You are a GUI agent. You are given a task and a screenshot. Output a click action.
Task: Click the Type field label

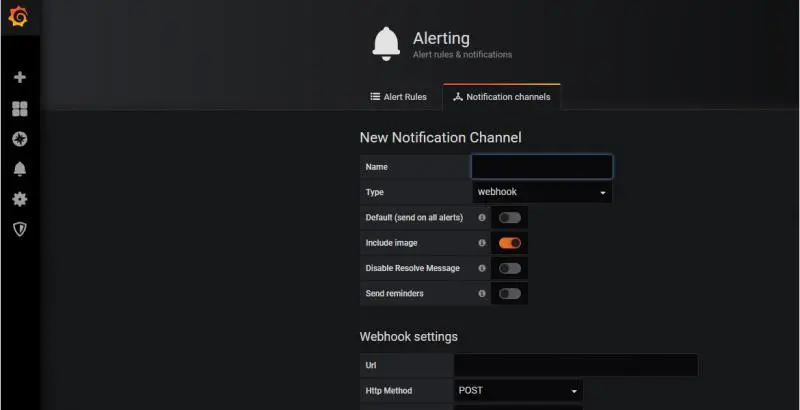(374, 192)
